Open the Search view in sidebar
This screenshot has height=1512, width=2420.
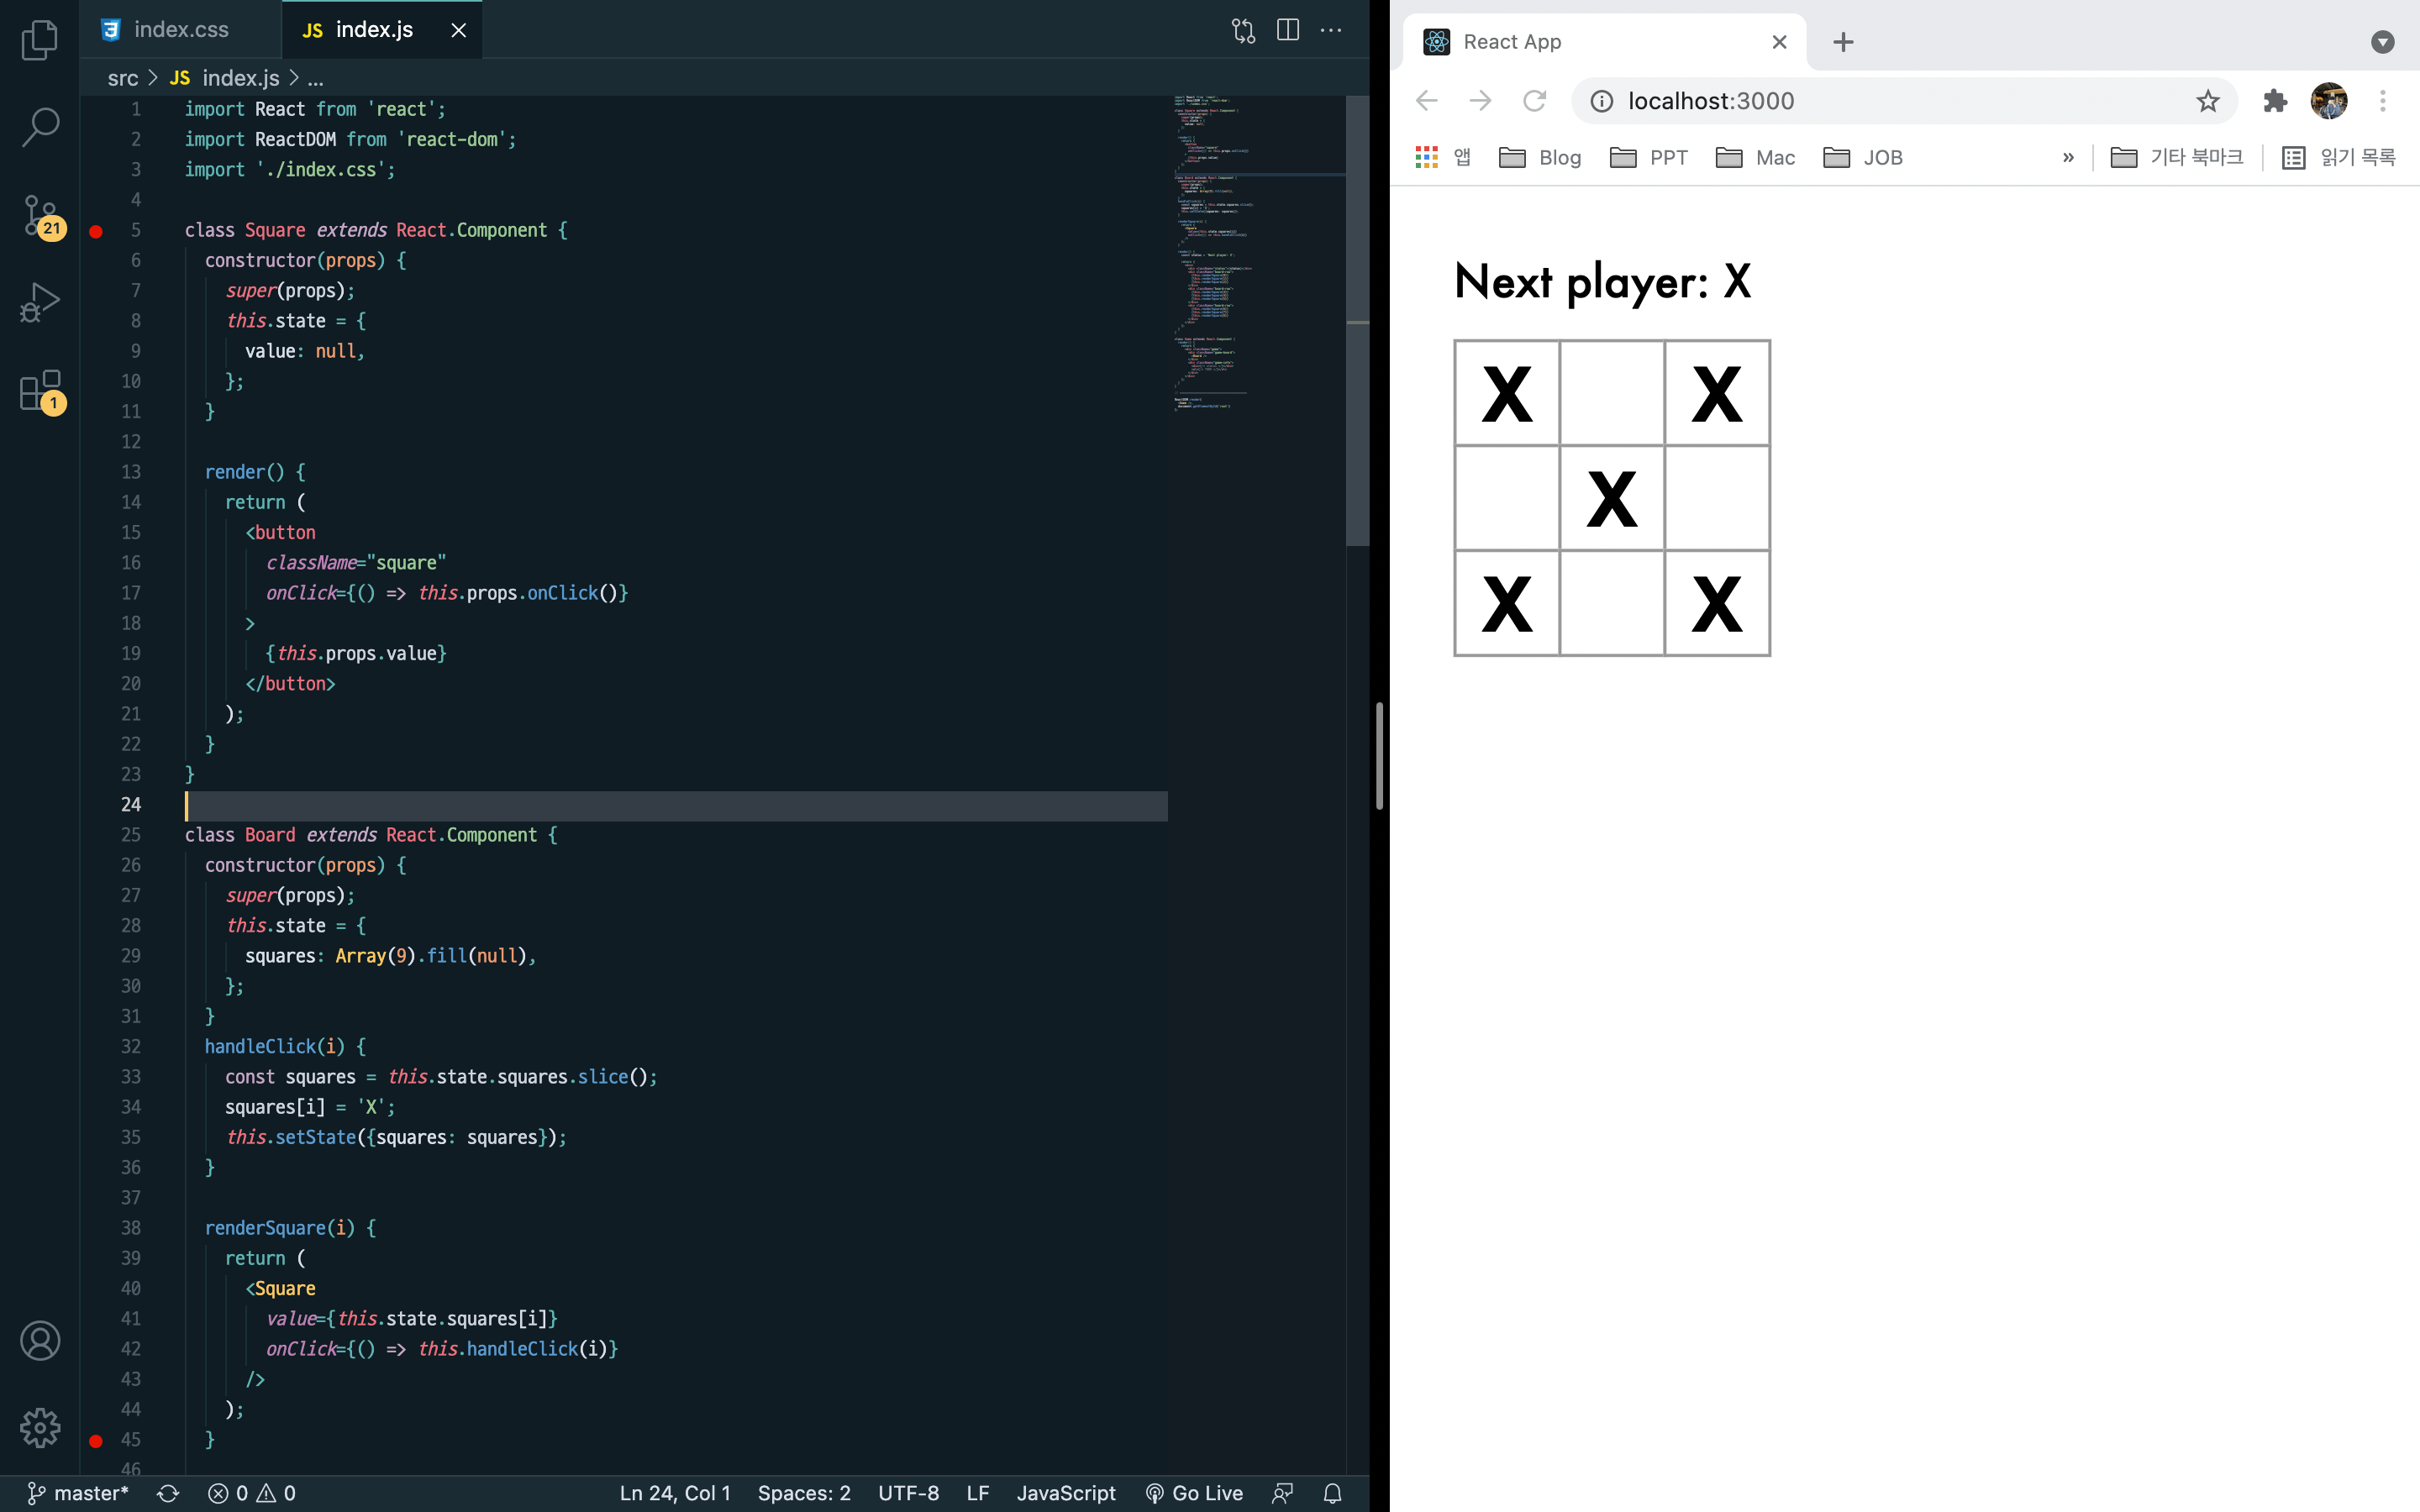40,127
